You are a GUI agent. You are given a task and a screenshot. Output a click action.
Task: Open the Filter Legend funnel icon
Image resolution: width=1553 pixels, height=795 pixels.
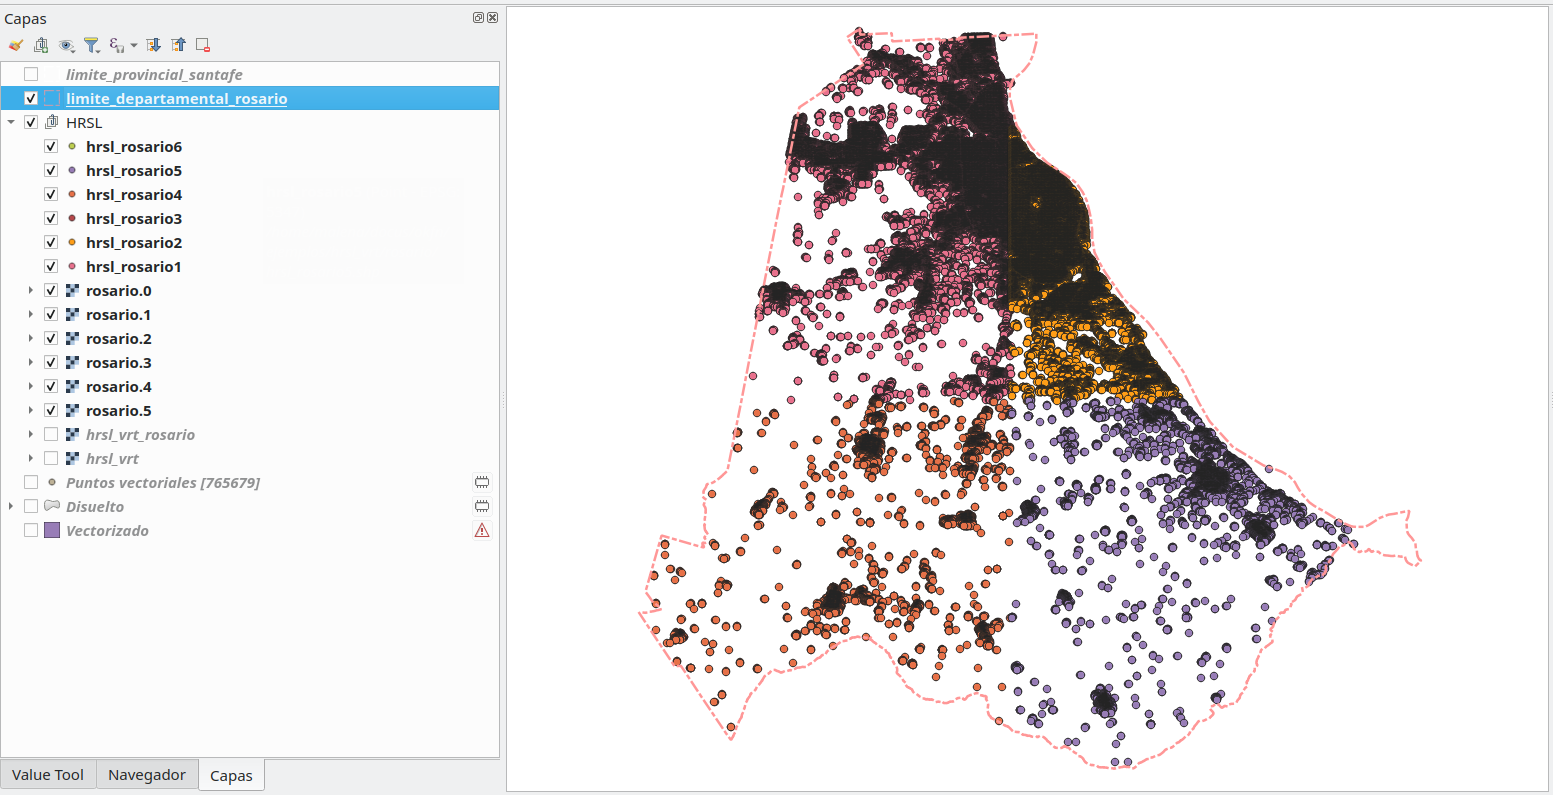pyautogui.click(x=91, y=45)
